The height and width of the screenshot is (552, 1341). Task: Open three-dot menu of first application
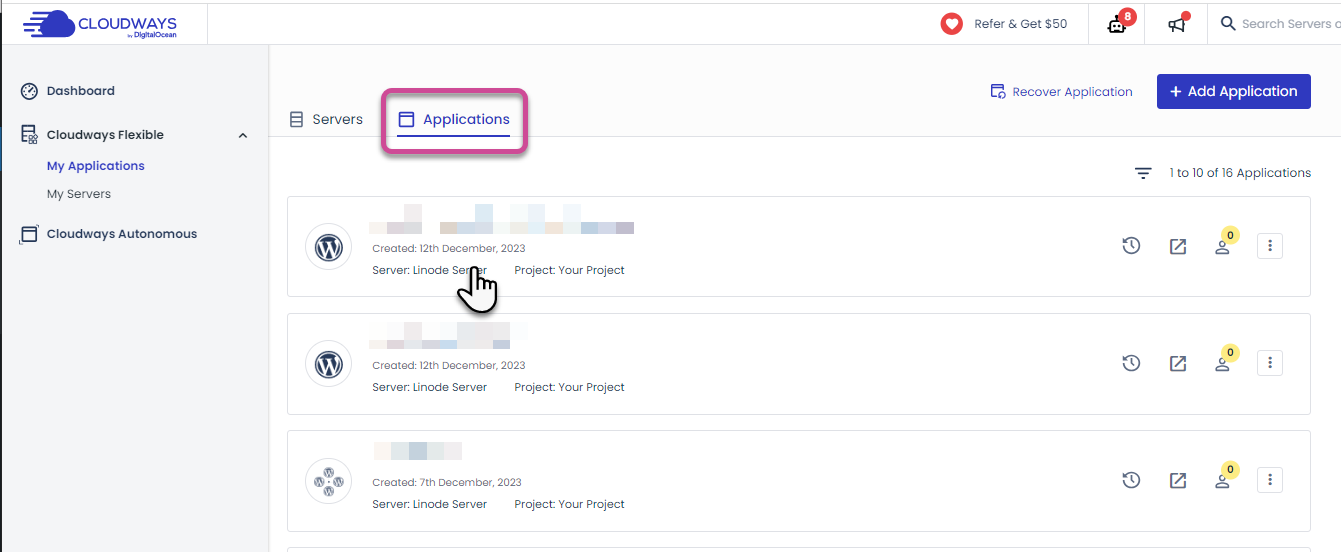tap(1270, 246)
